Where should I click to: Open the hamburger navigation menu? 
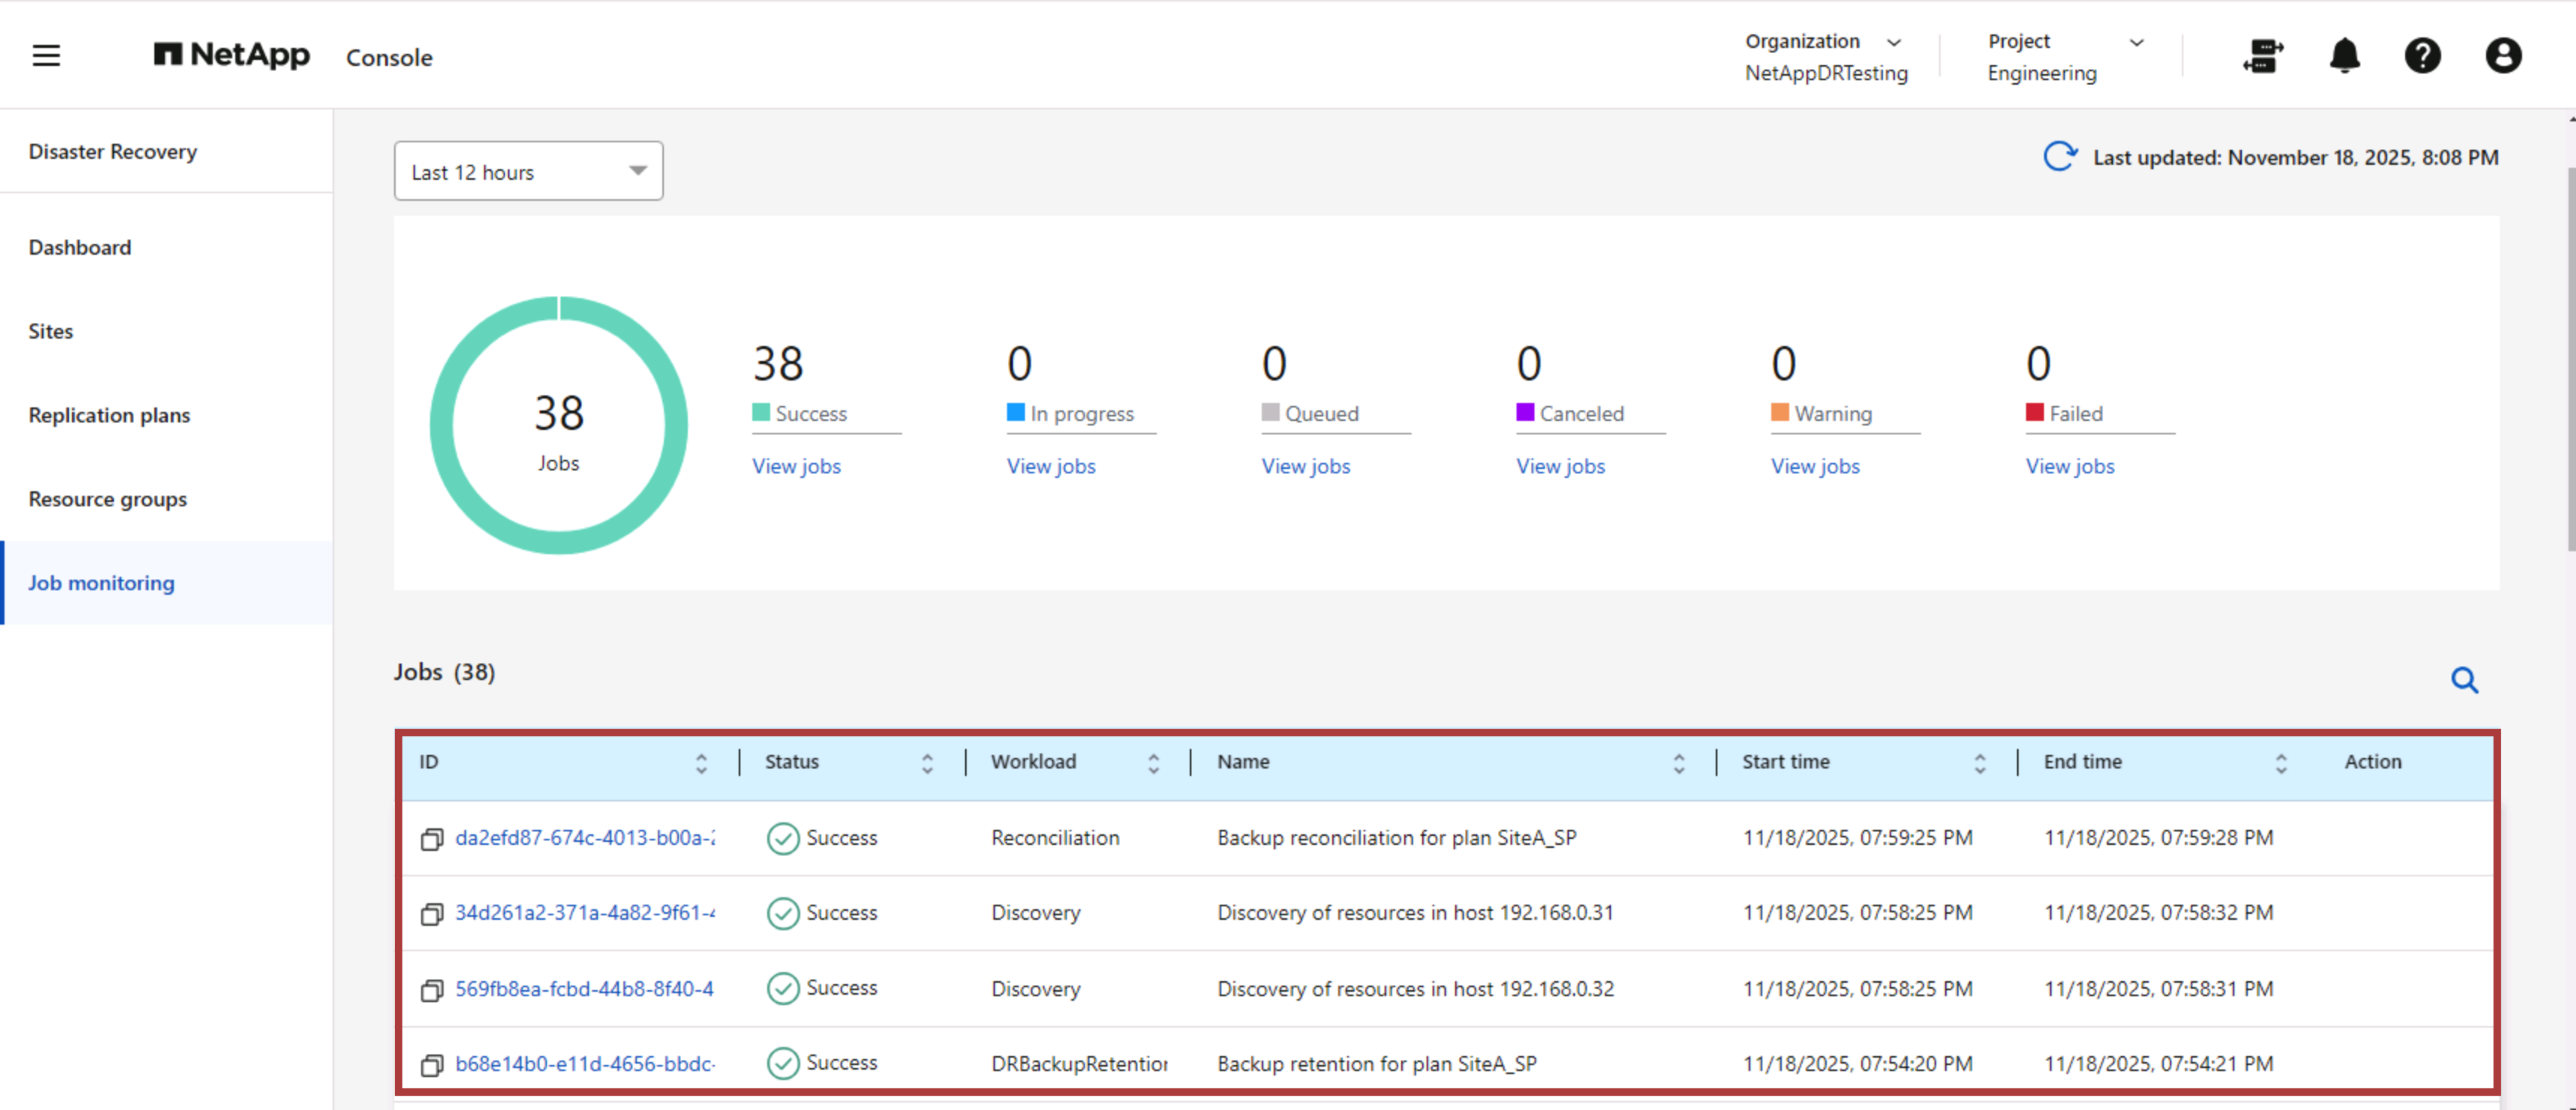pyautogui.click(x=46, y=55)
